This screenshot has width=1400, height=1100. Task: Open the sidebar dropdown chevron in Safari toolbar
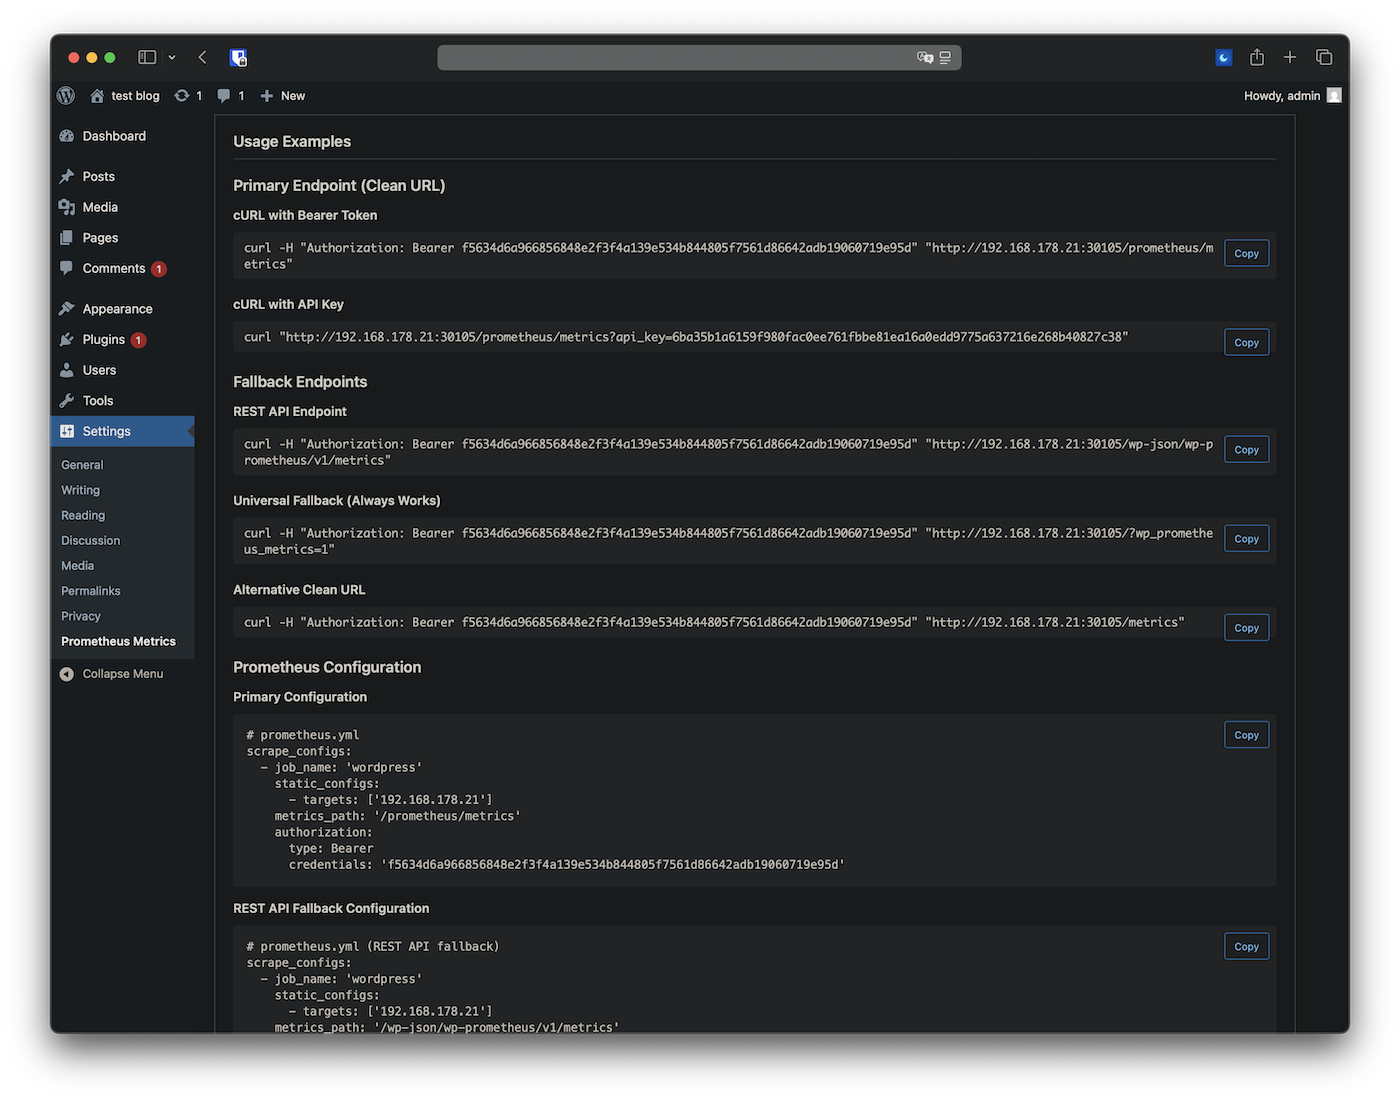pos(171,57)
